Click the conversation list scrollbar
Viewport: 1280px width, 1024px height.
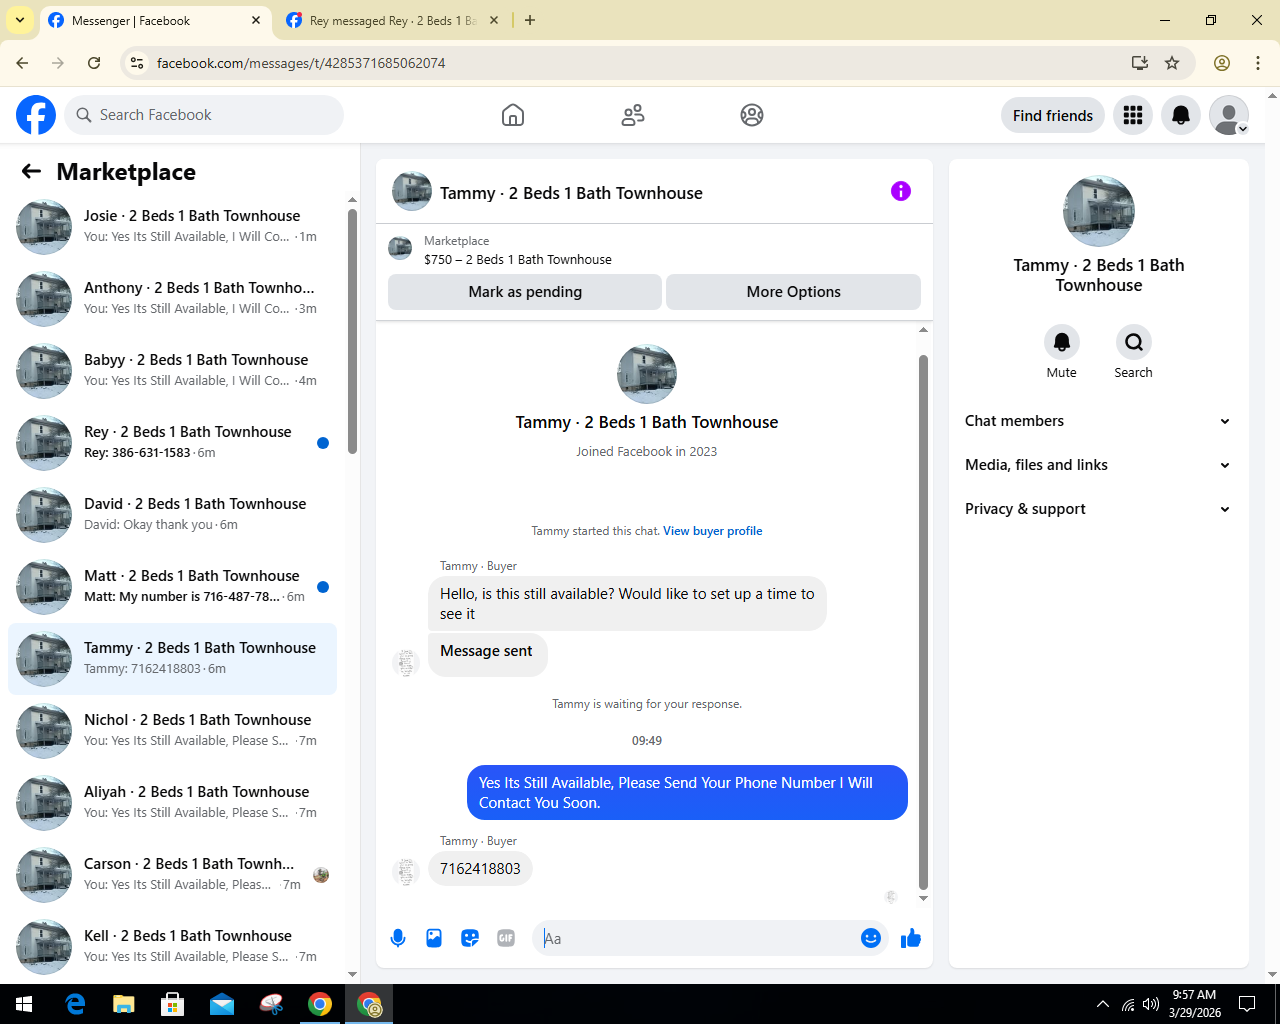tap(352, 330)
